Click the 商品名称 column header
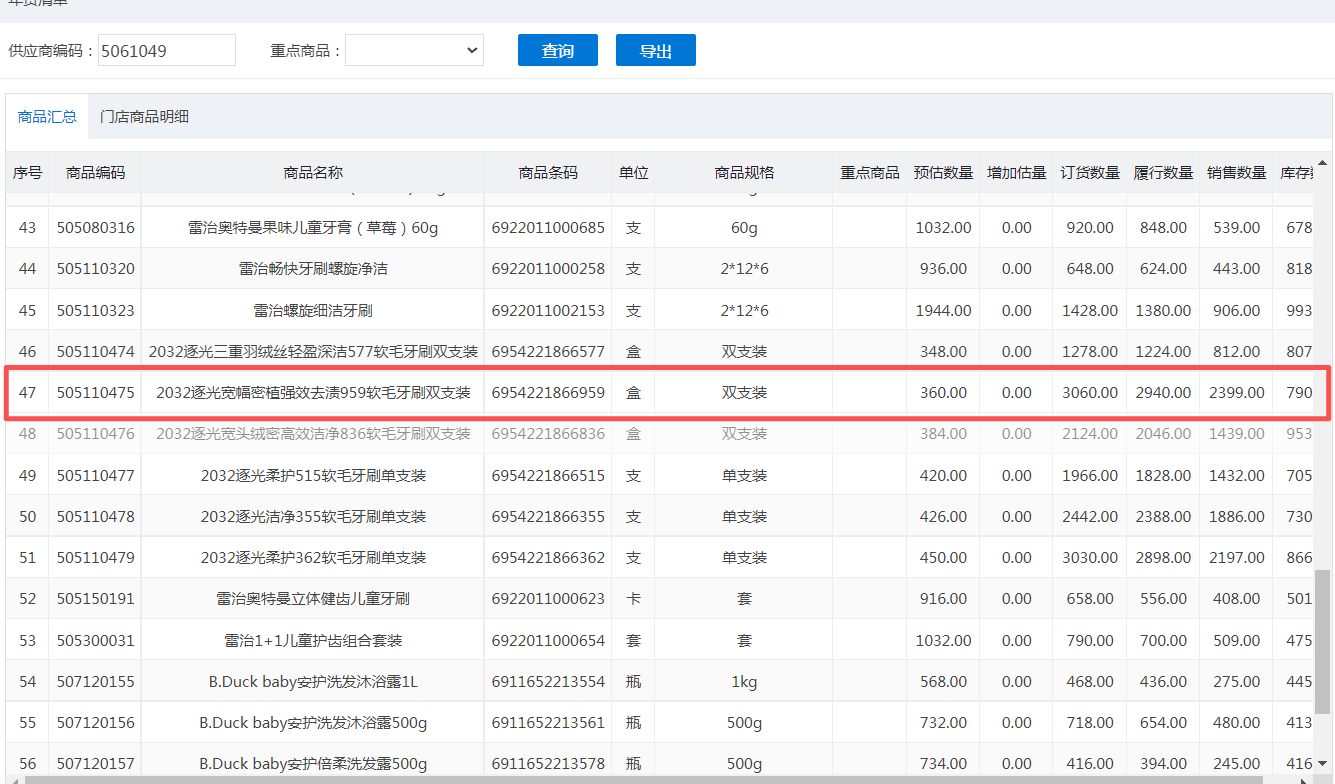Viewport: 1335px width, 784px height. [x=313, y=172]
